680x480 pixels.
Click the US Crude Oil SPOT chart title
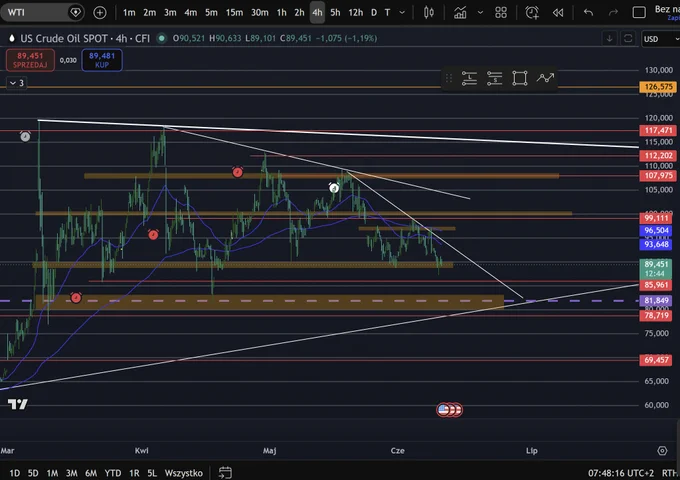pos(85,39)
